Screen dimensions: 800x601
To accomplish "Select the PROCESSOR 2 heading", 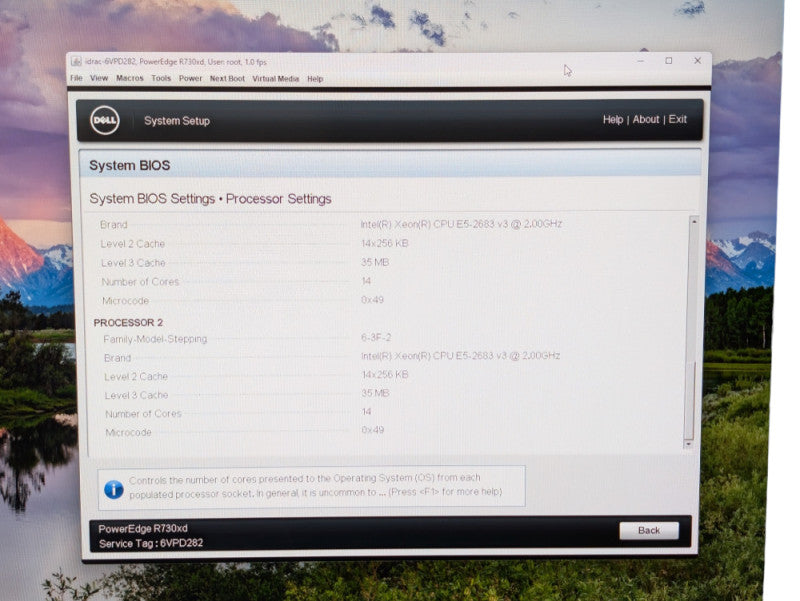I will (128, 322).
